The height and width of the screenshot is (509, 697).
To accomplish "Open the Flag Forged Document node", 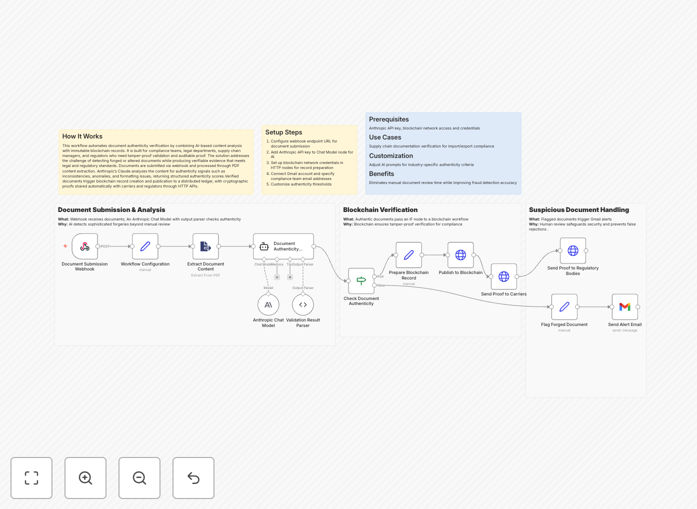I will [564, 307].
